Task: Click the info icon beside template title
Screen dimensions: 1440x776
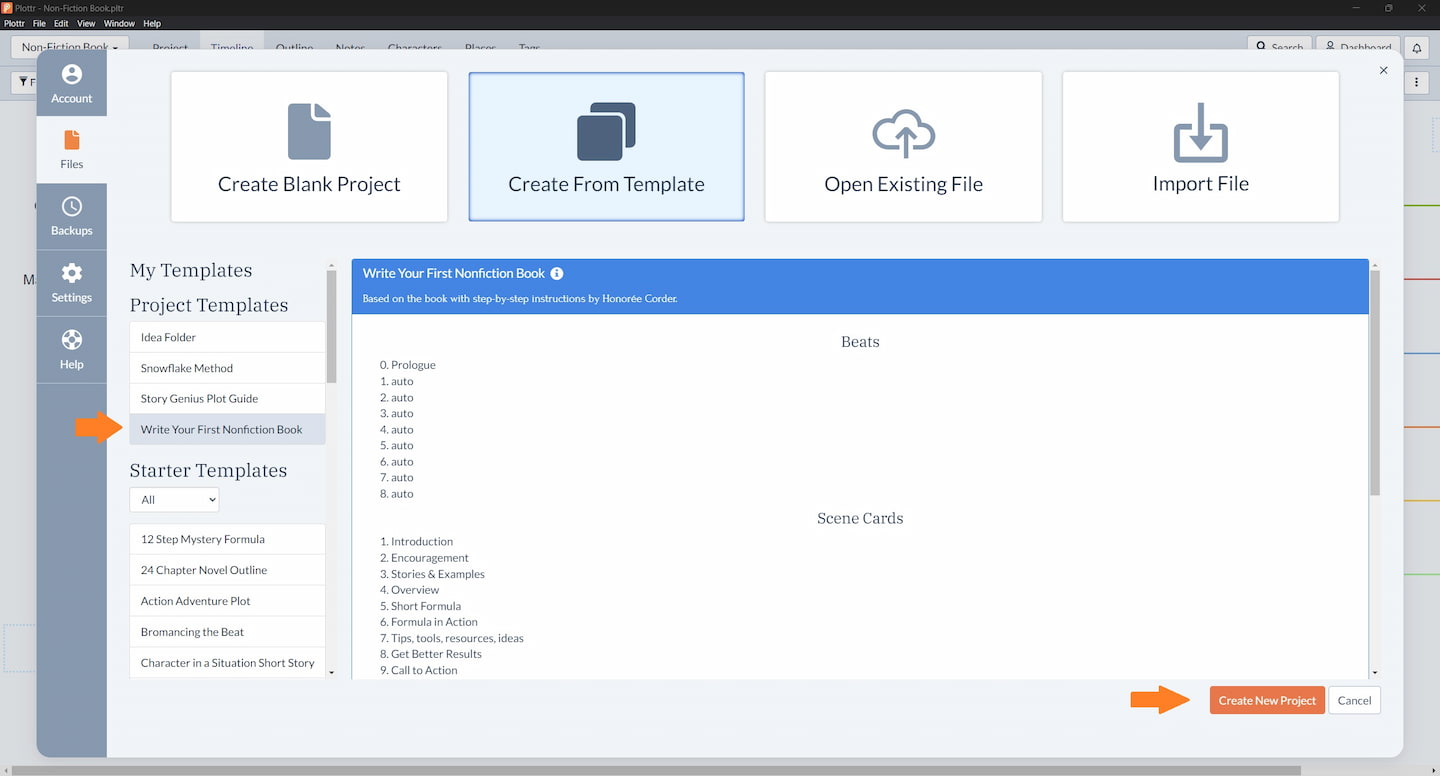Action: click(x=557, y=273)
